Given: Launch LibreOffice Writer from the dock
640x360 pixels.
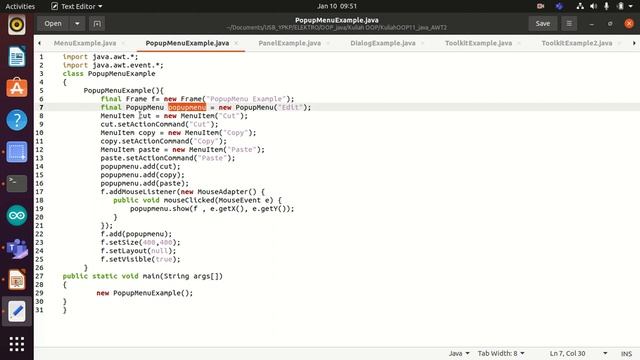Looking at the screenshot, I should tap(16, 57).
